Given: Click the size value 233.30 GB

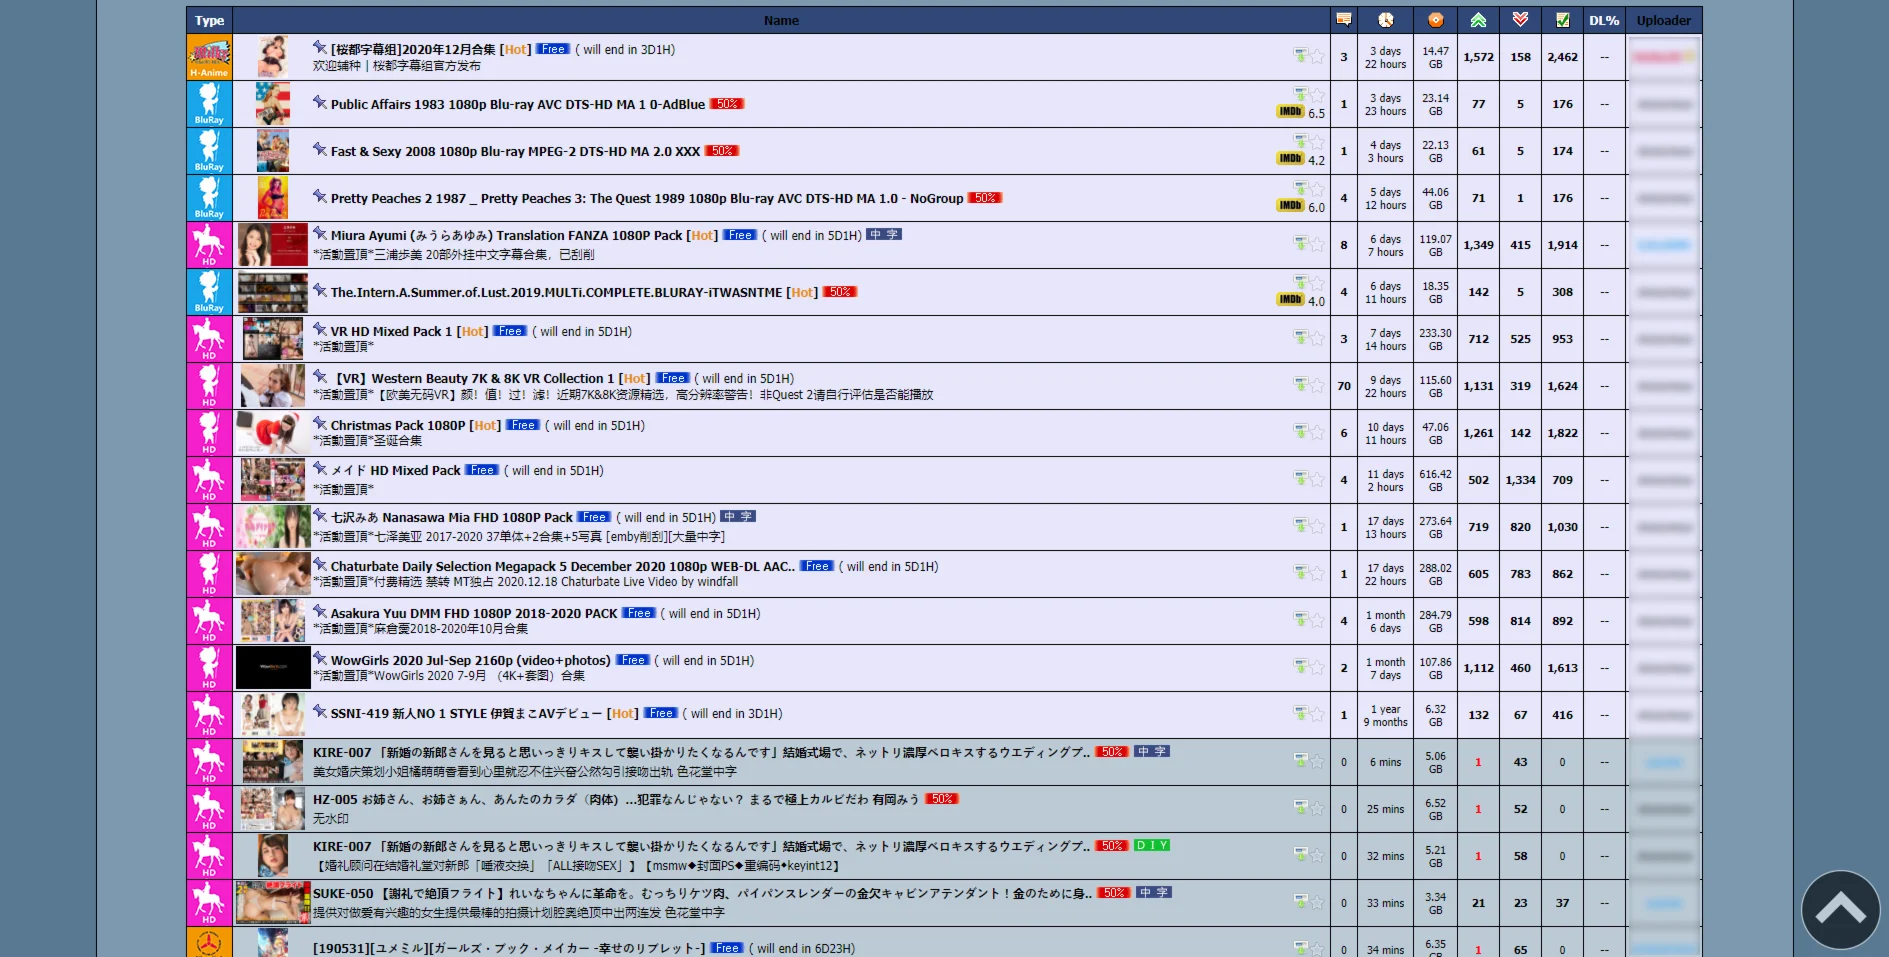Looking at the screenshot, I should [1435, 339].
